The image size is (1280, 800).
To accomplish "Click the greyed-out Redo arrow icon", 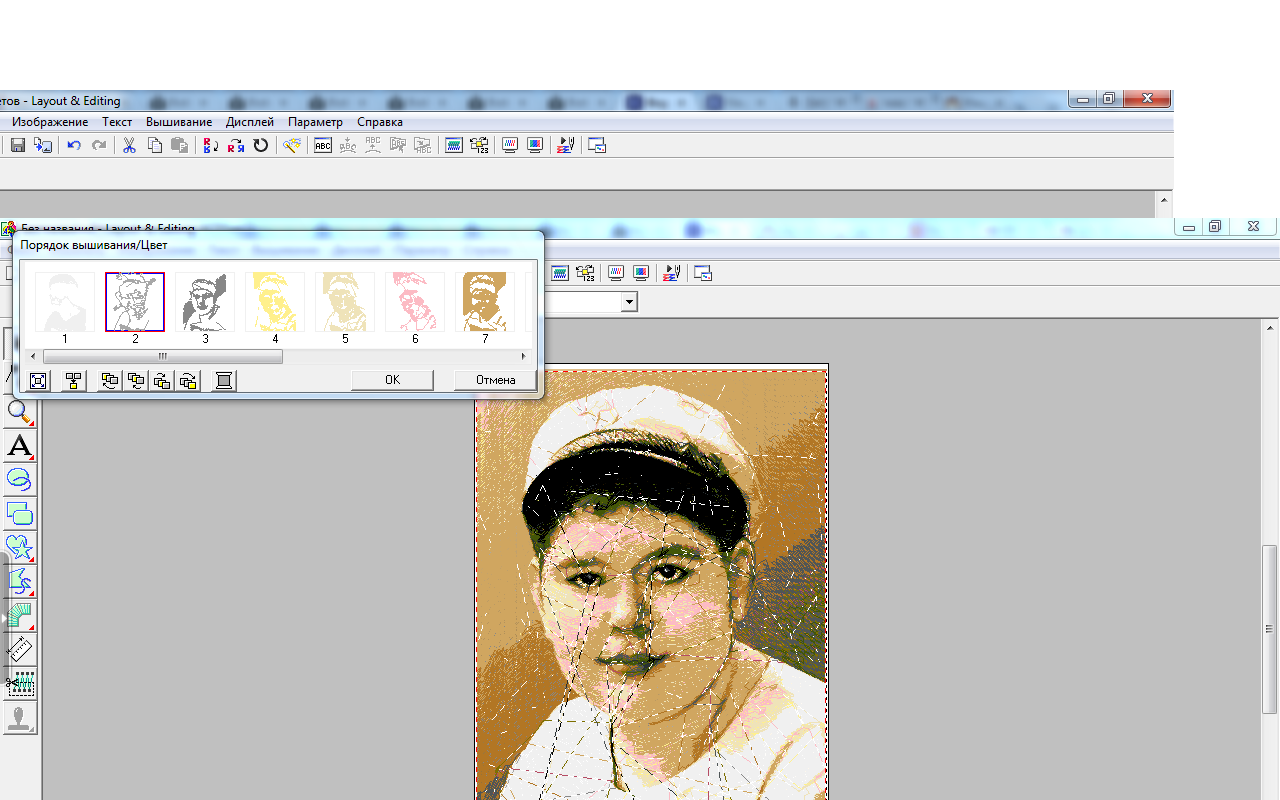I will coord(99,145).
